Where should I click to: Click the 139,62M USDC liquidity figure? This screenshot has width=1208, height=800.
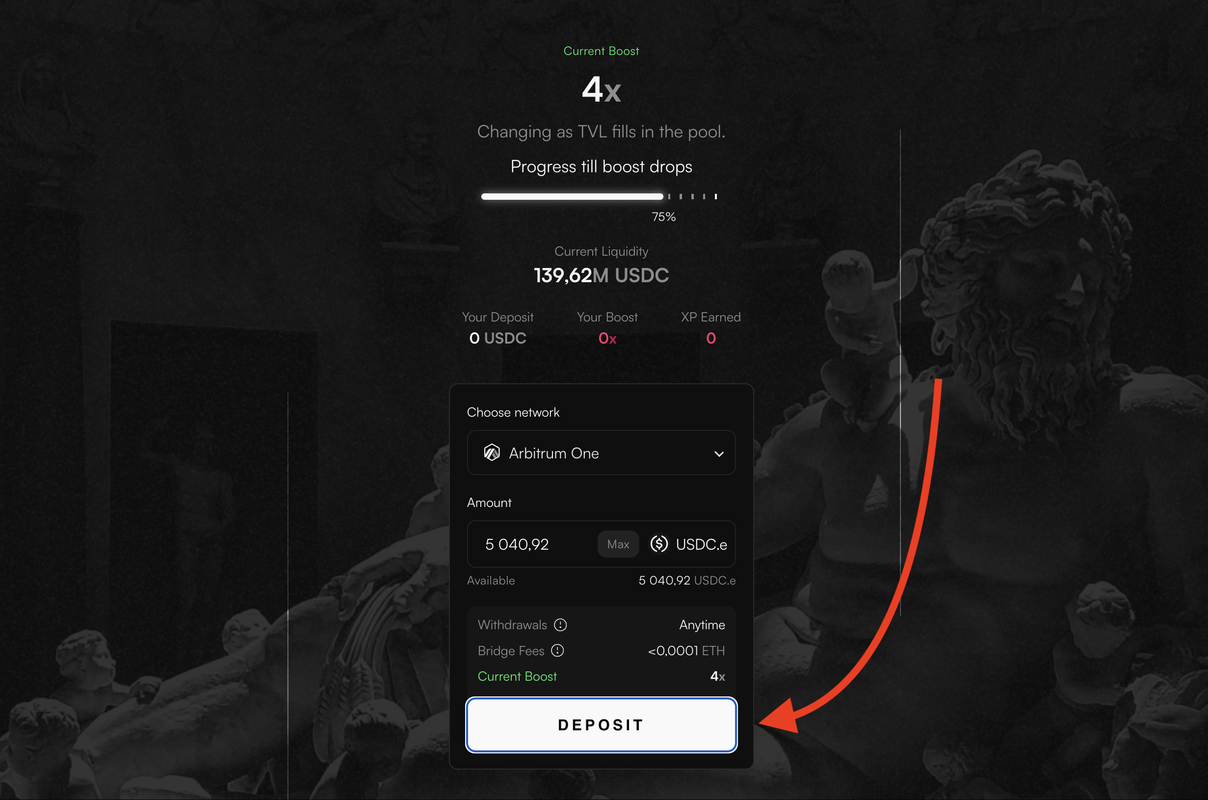(601, 276)
